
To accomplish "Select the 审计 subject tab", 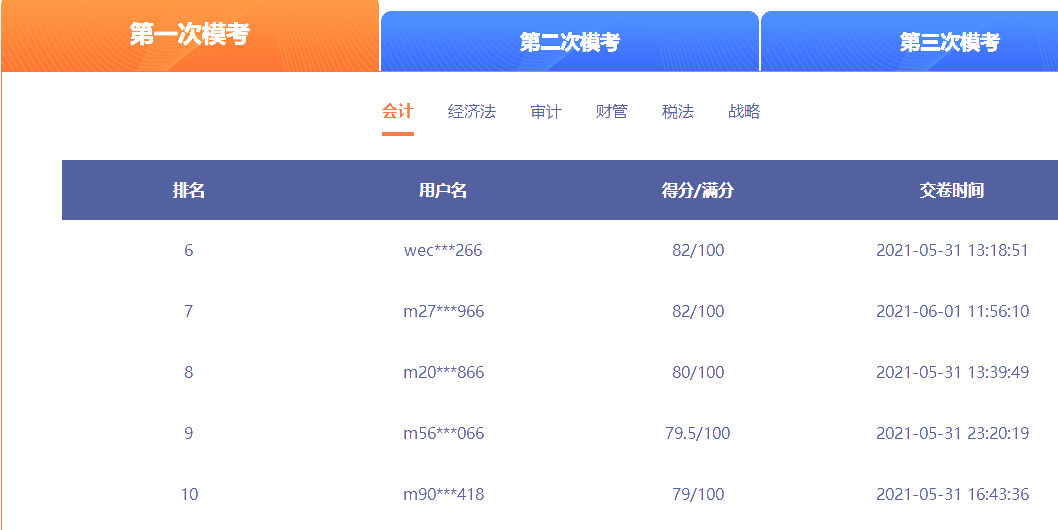I will [546, 111].
